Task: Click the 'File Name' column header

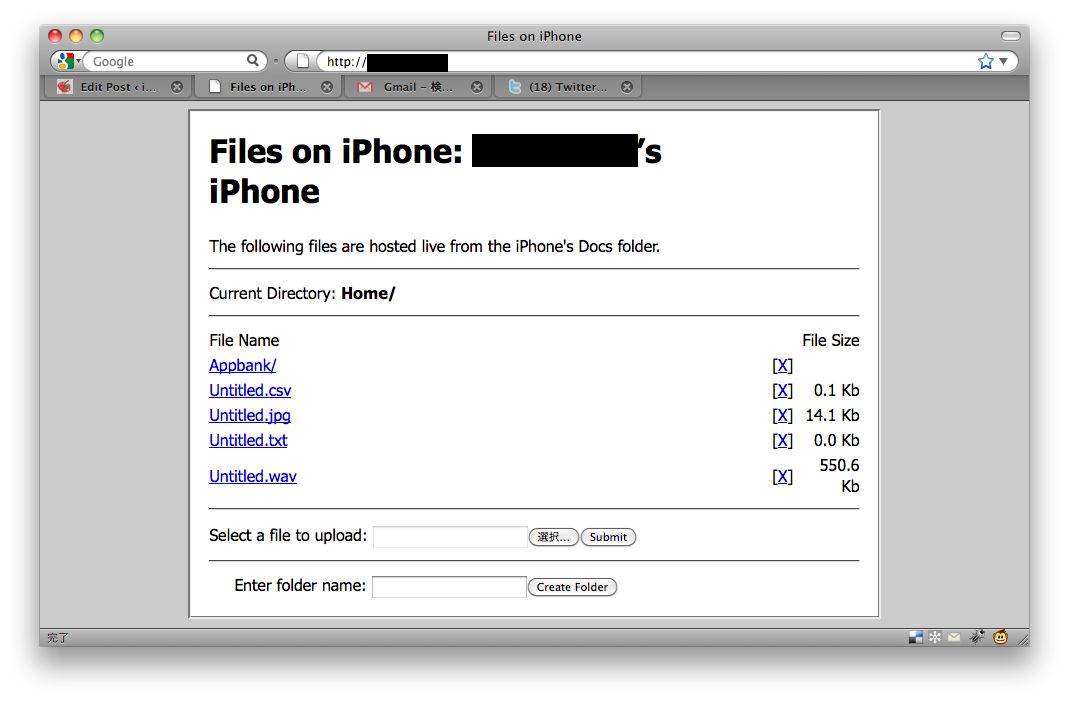Action: [x=244, y=340]
